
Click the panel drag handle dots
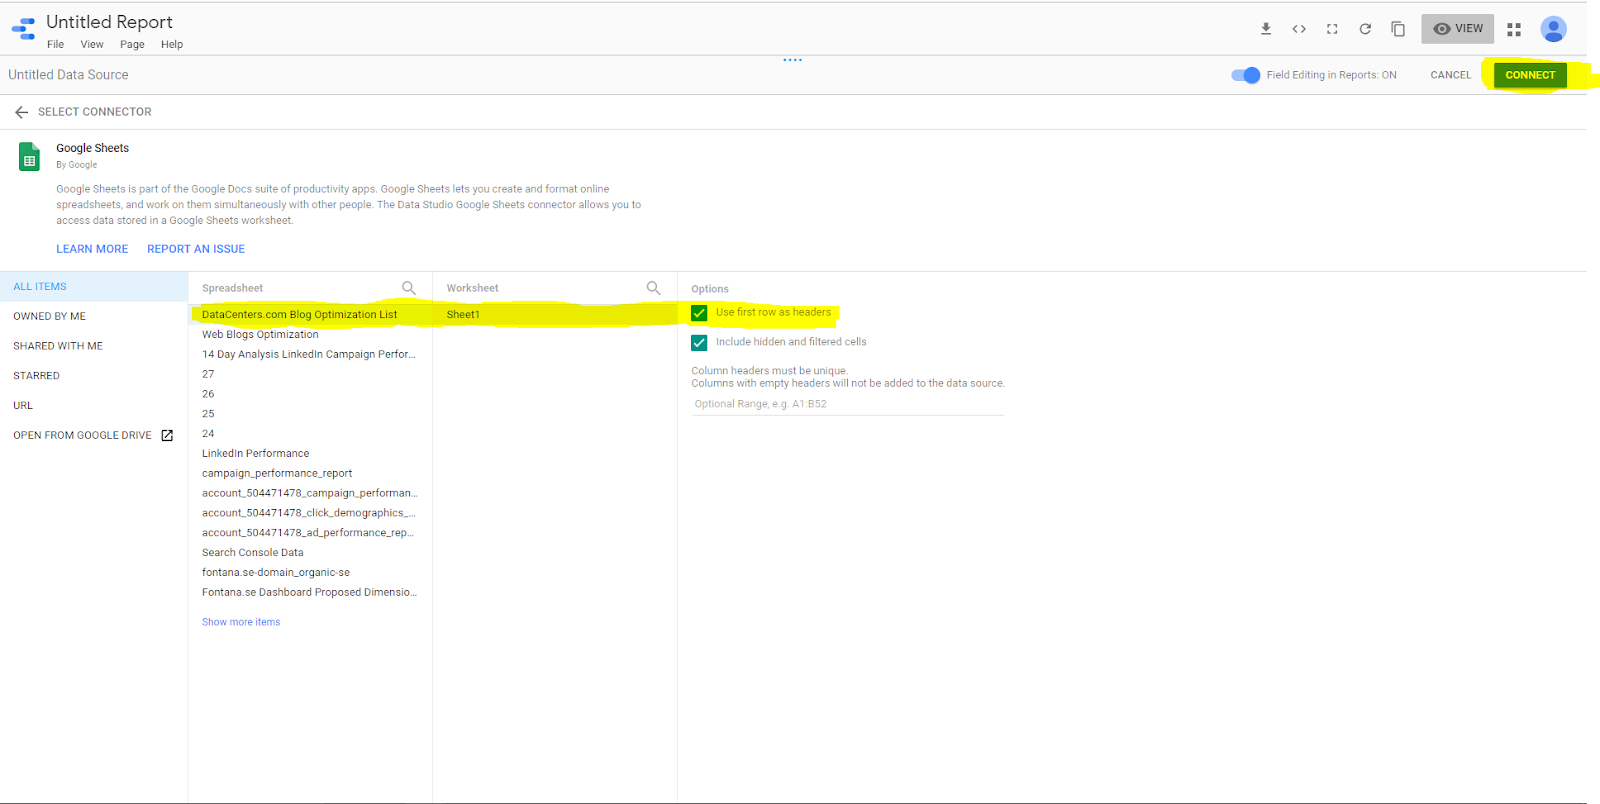793,60
